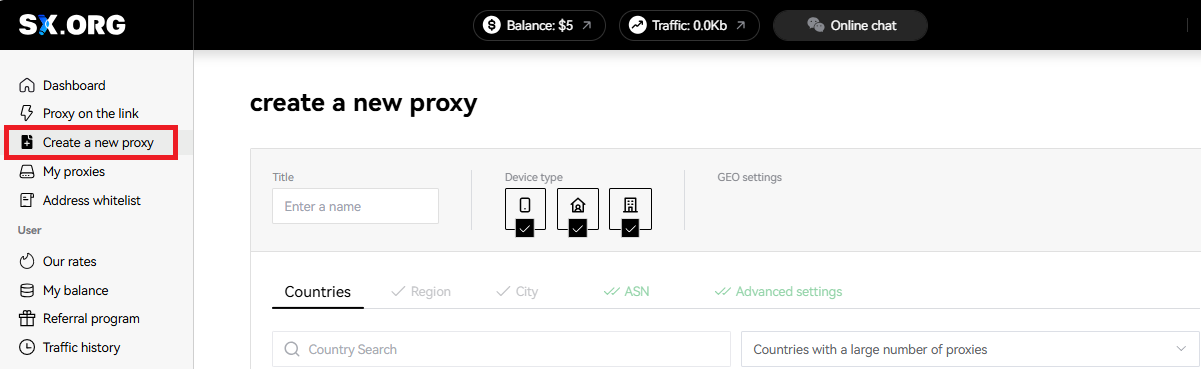
Task: Click the arrow next to Balance: $5
Action: (x=587, y=26)
